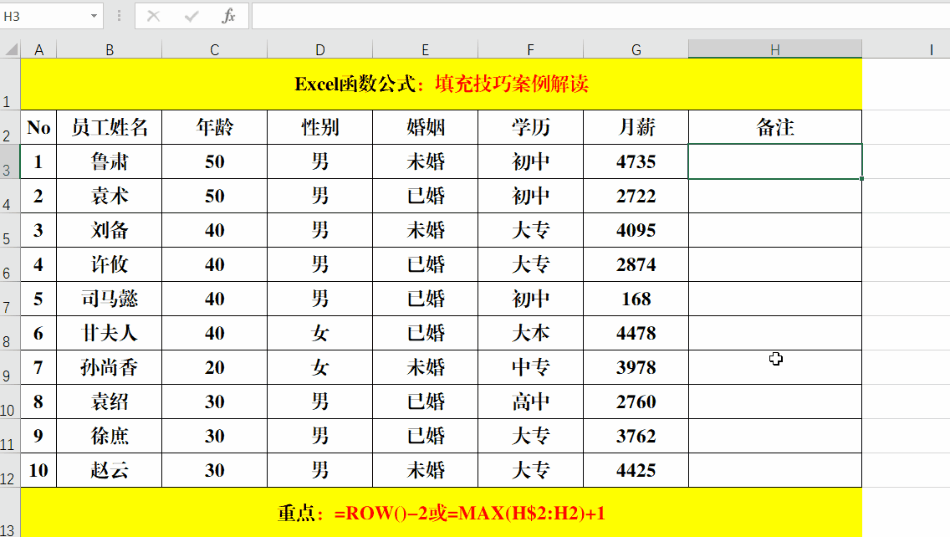Image resolution: width=950 pixels, height=537 pixels.
Task: Click the '月薪' header cell
Action: (x=636, y=127)
